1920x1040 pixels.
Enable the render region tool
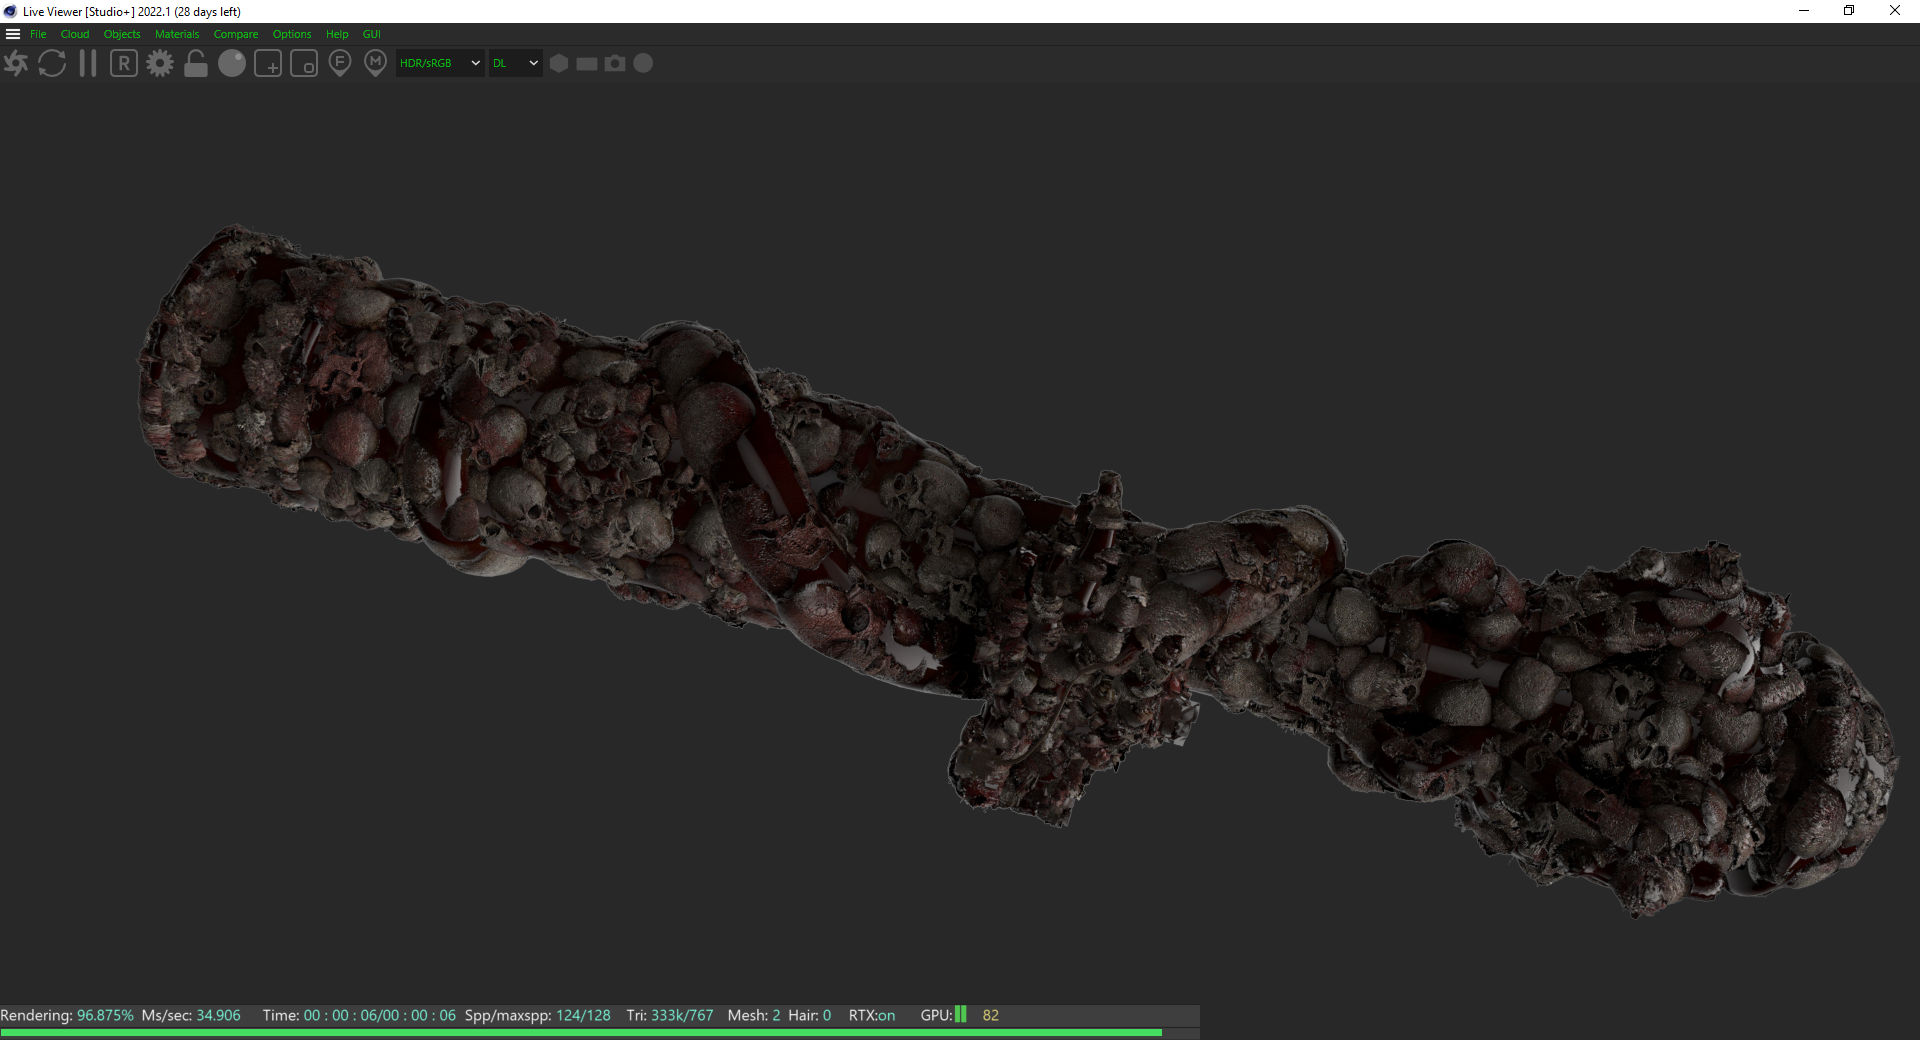click(x=268, y=64)
